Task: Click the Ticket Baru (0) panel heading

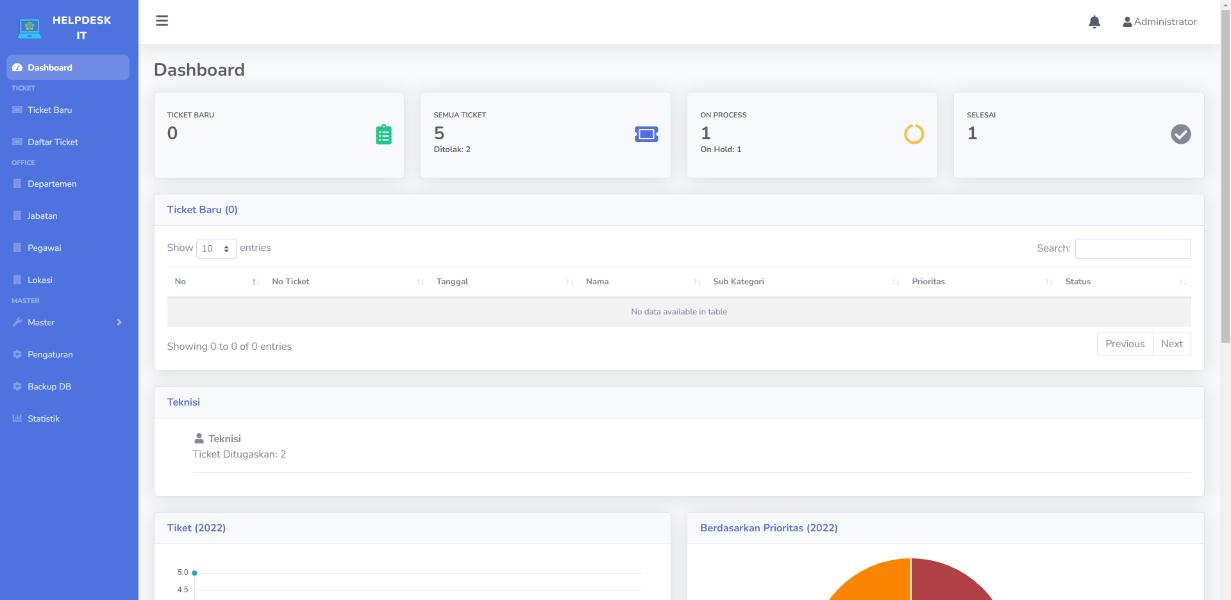Action: click(x=202, y=210)
